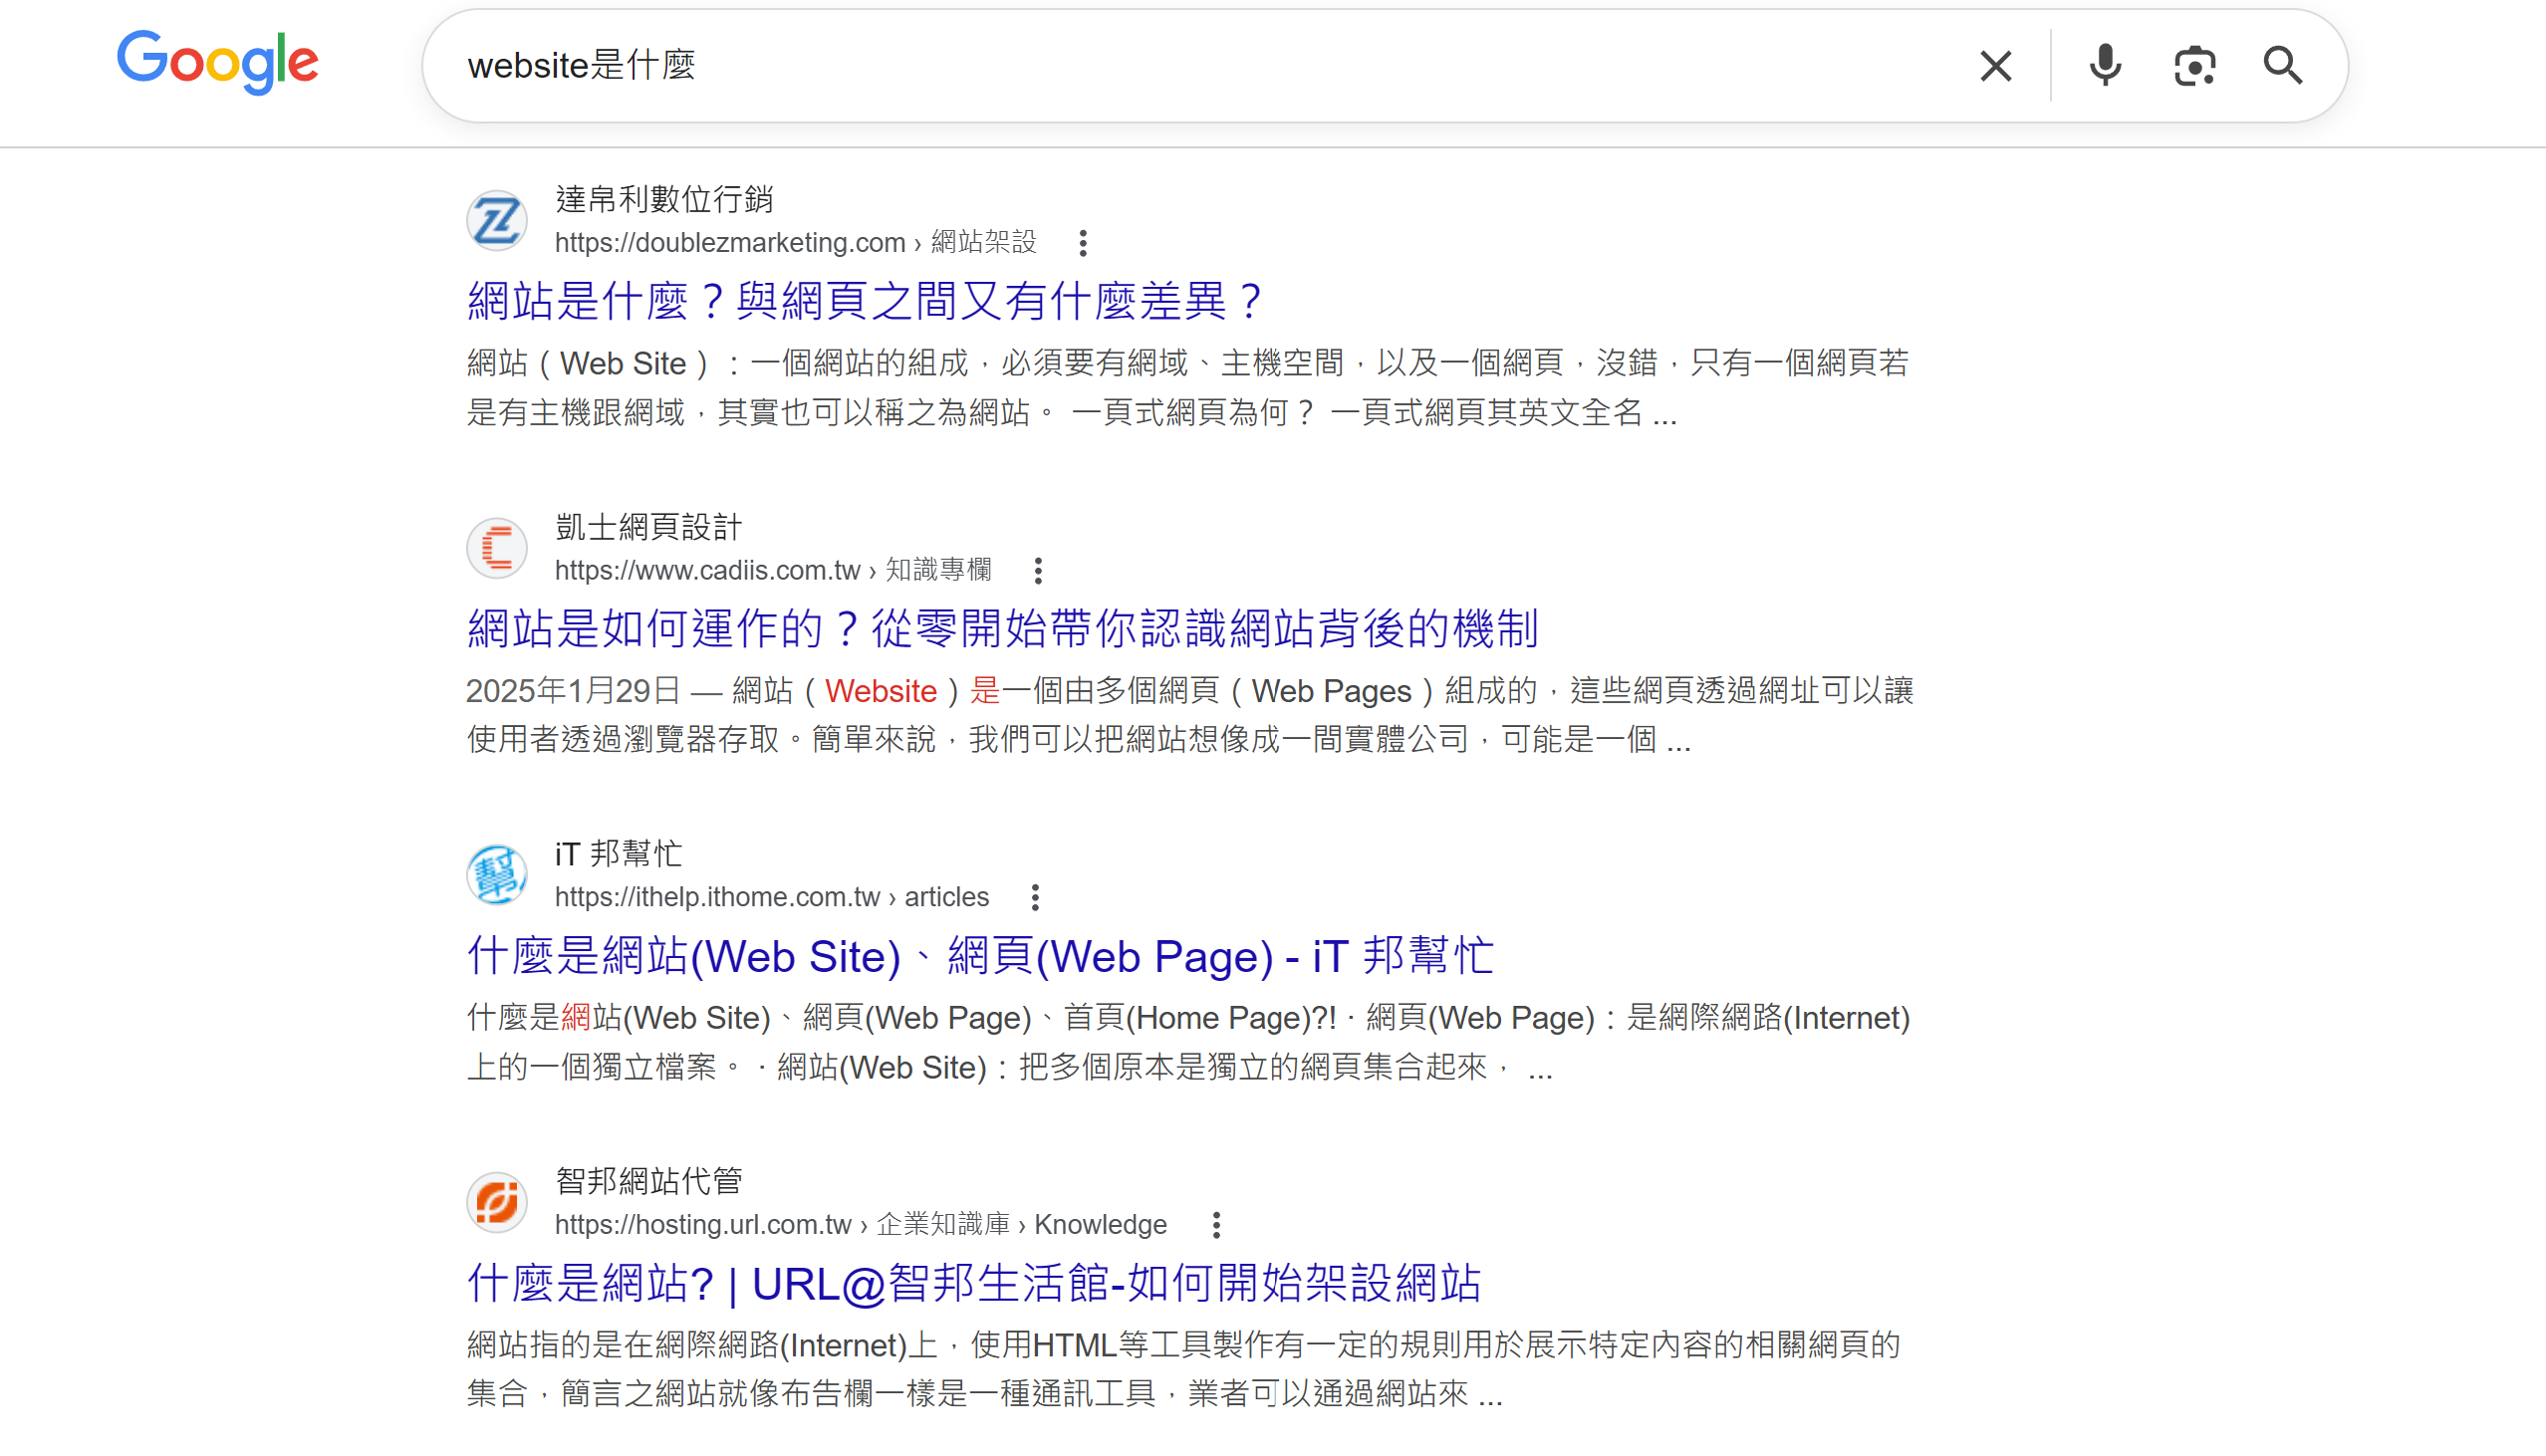Click the 智邦網站代管 site favicon

pos(497,1202)
